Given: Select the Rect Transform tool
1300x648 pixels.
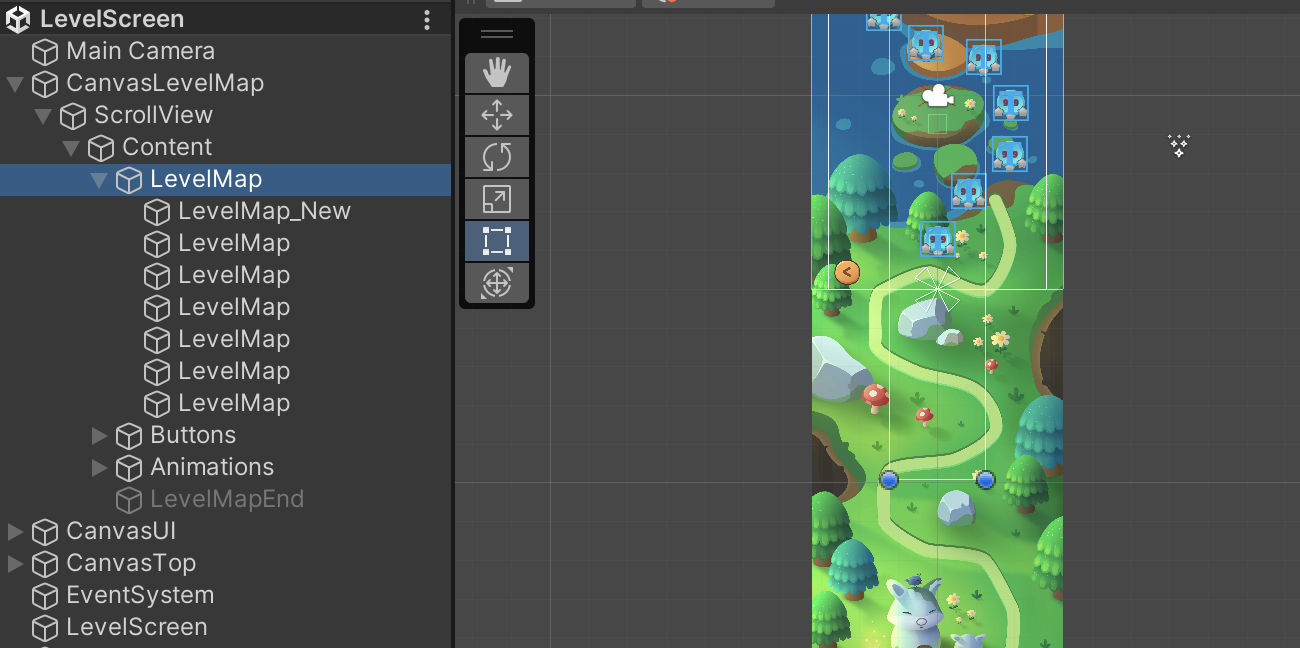Looking at the screenshot, I should (497, 241).
